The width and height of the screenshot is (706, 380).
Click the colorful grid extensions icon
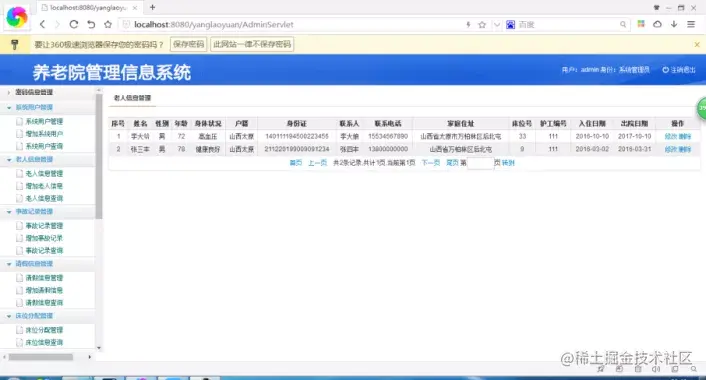click(x=641, y=24)
